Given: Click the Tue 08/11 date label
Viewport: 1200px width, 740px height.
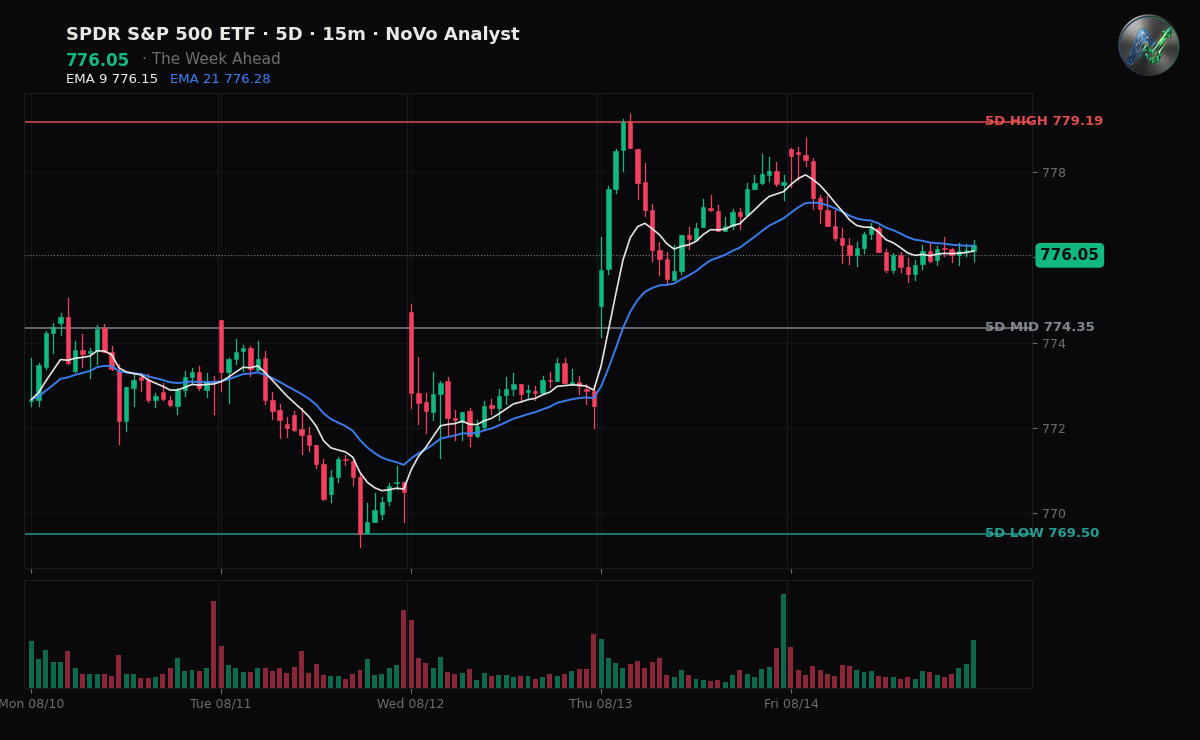Looking at the screenshot, I should [221, 704].
